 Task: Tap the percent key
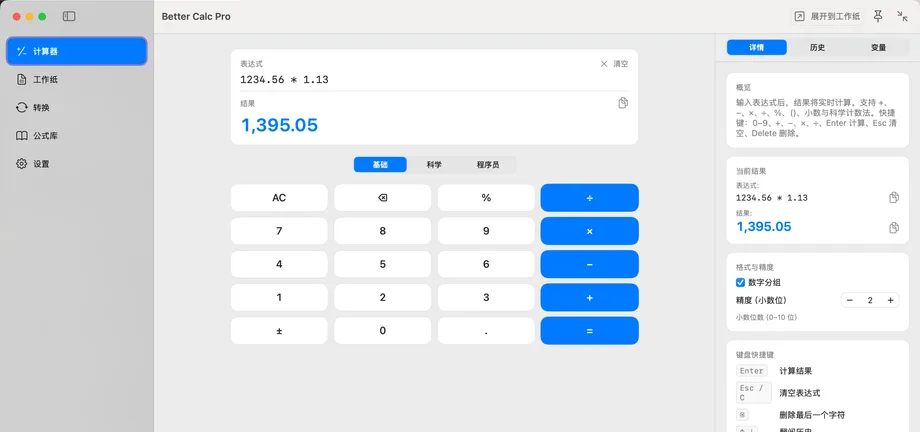[x=486, y=198]
